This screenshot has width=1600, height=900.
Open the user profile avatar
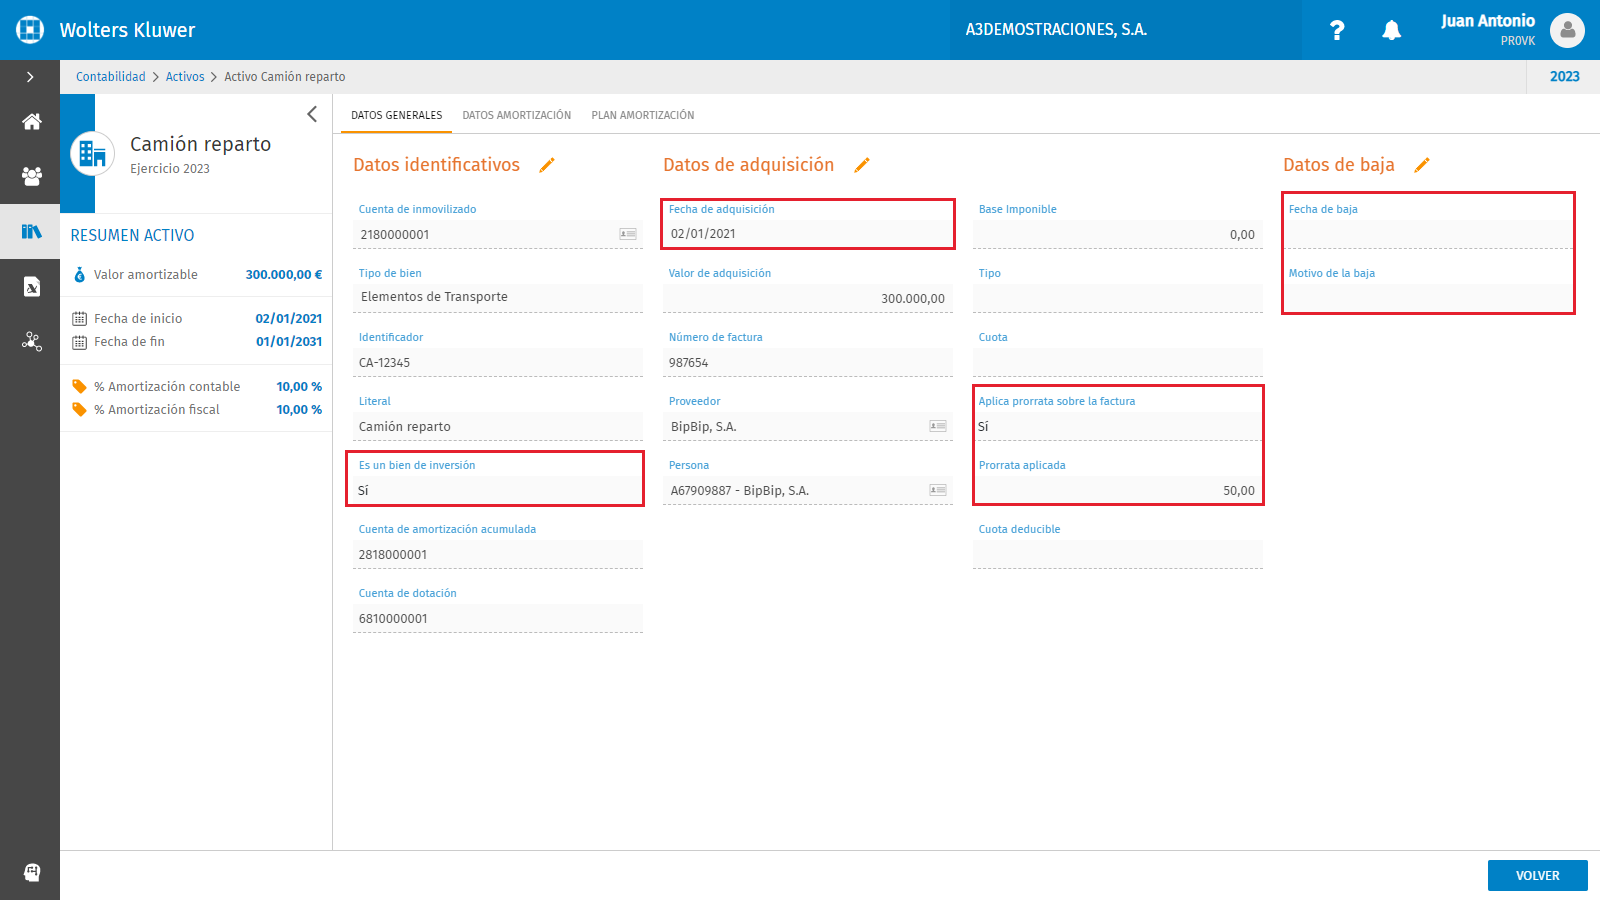click(x=1567, y=30)
